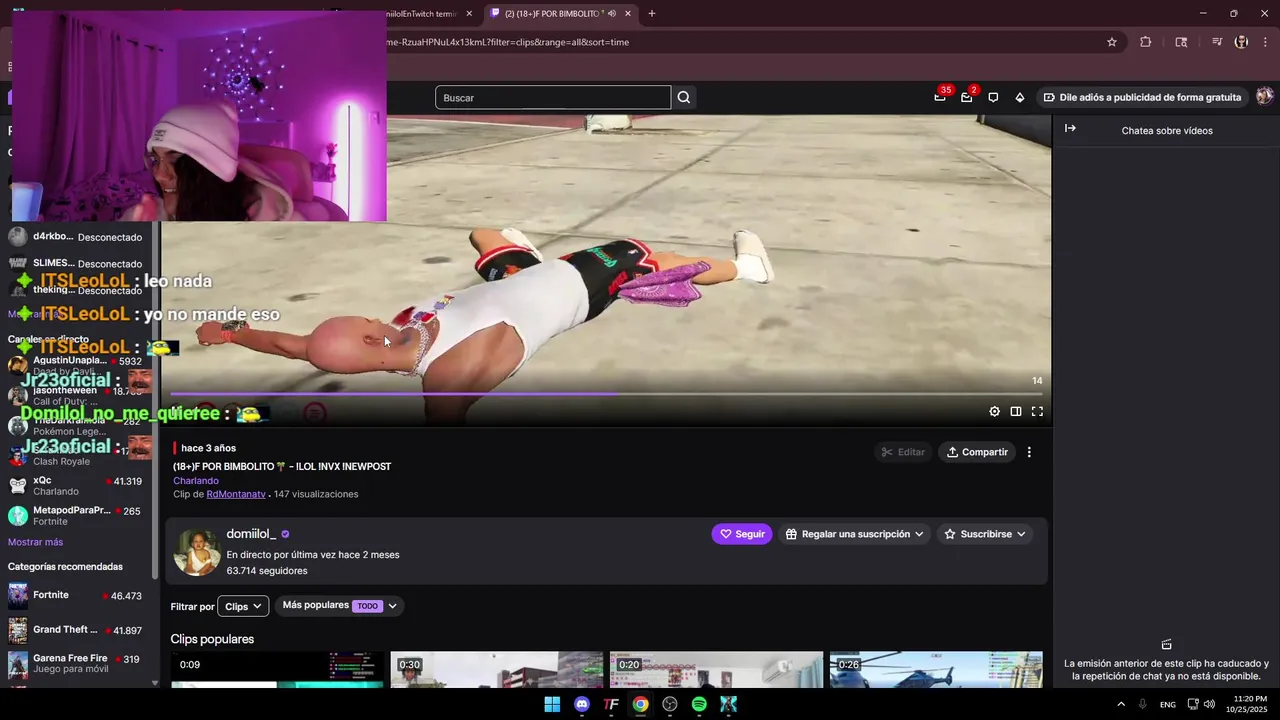Mute the tab audio speaker icon
Image resolution: width=1280 pixels, height=720 pixels.
point(611,13)
